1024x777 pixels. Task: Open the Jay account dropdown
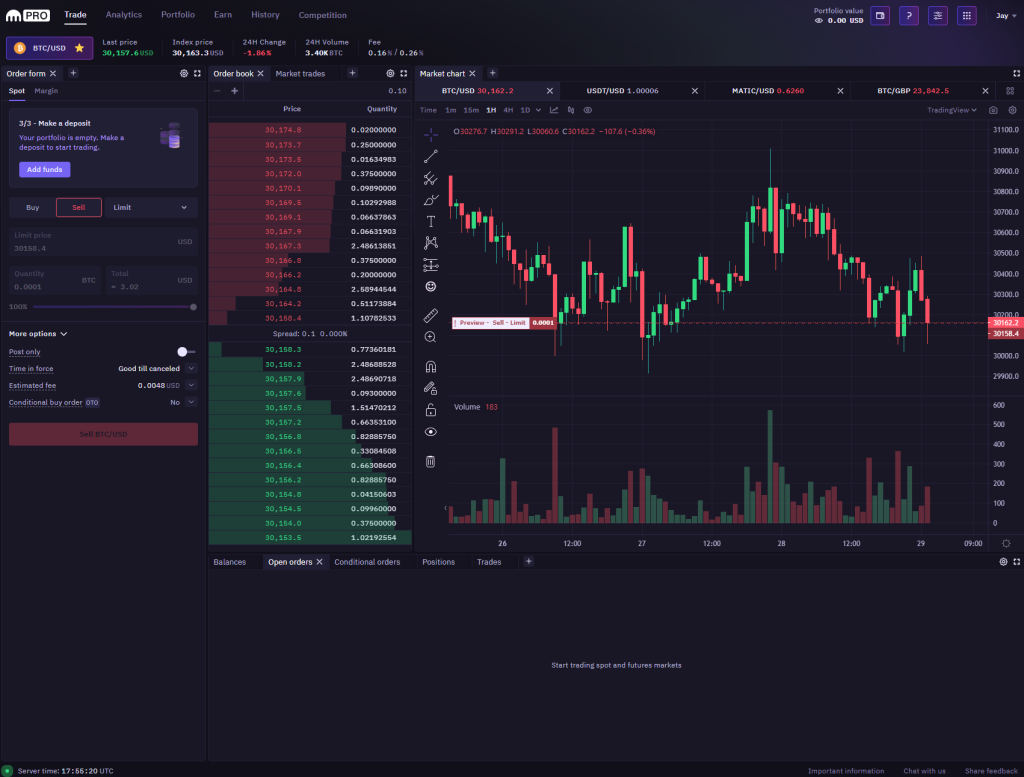tap(1001, 15)
